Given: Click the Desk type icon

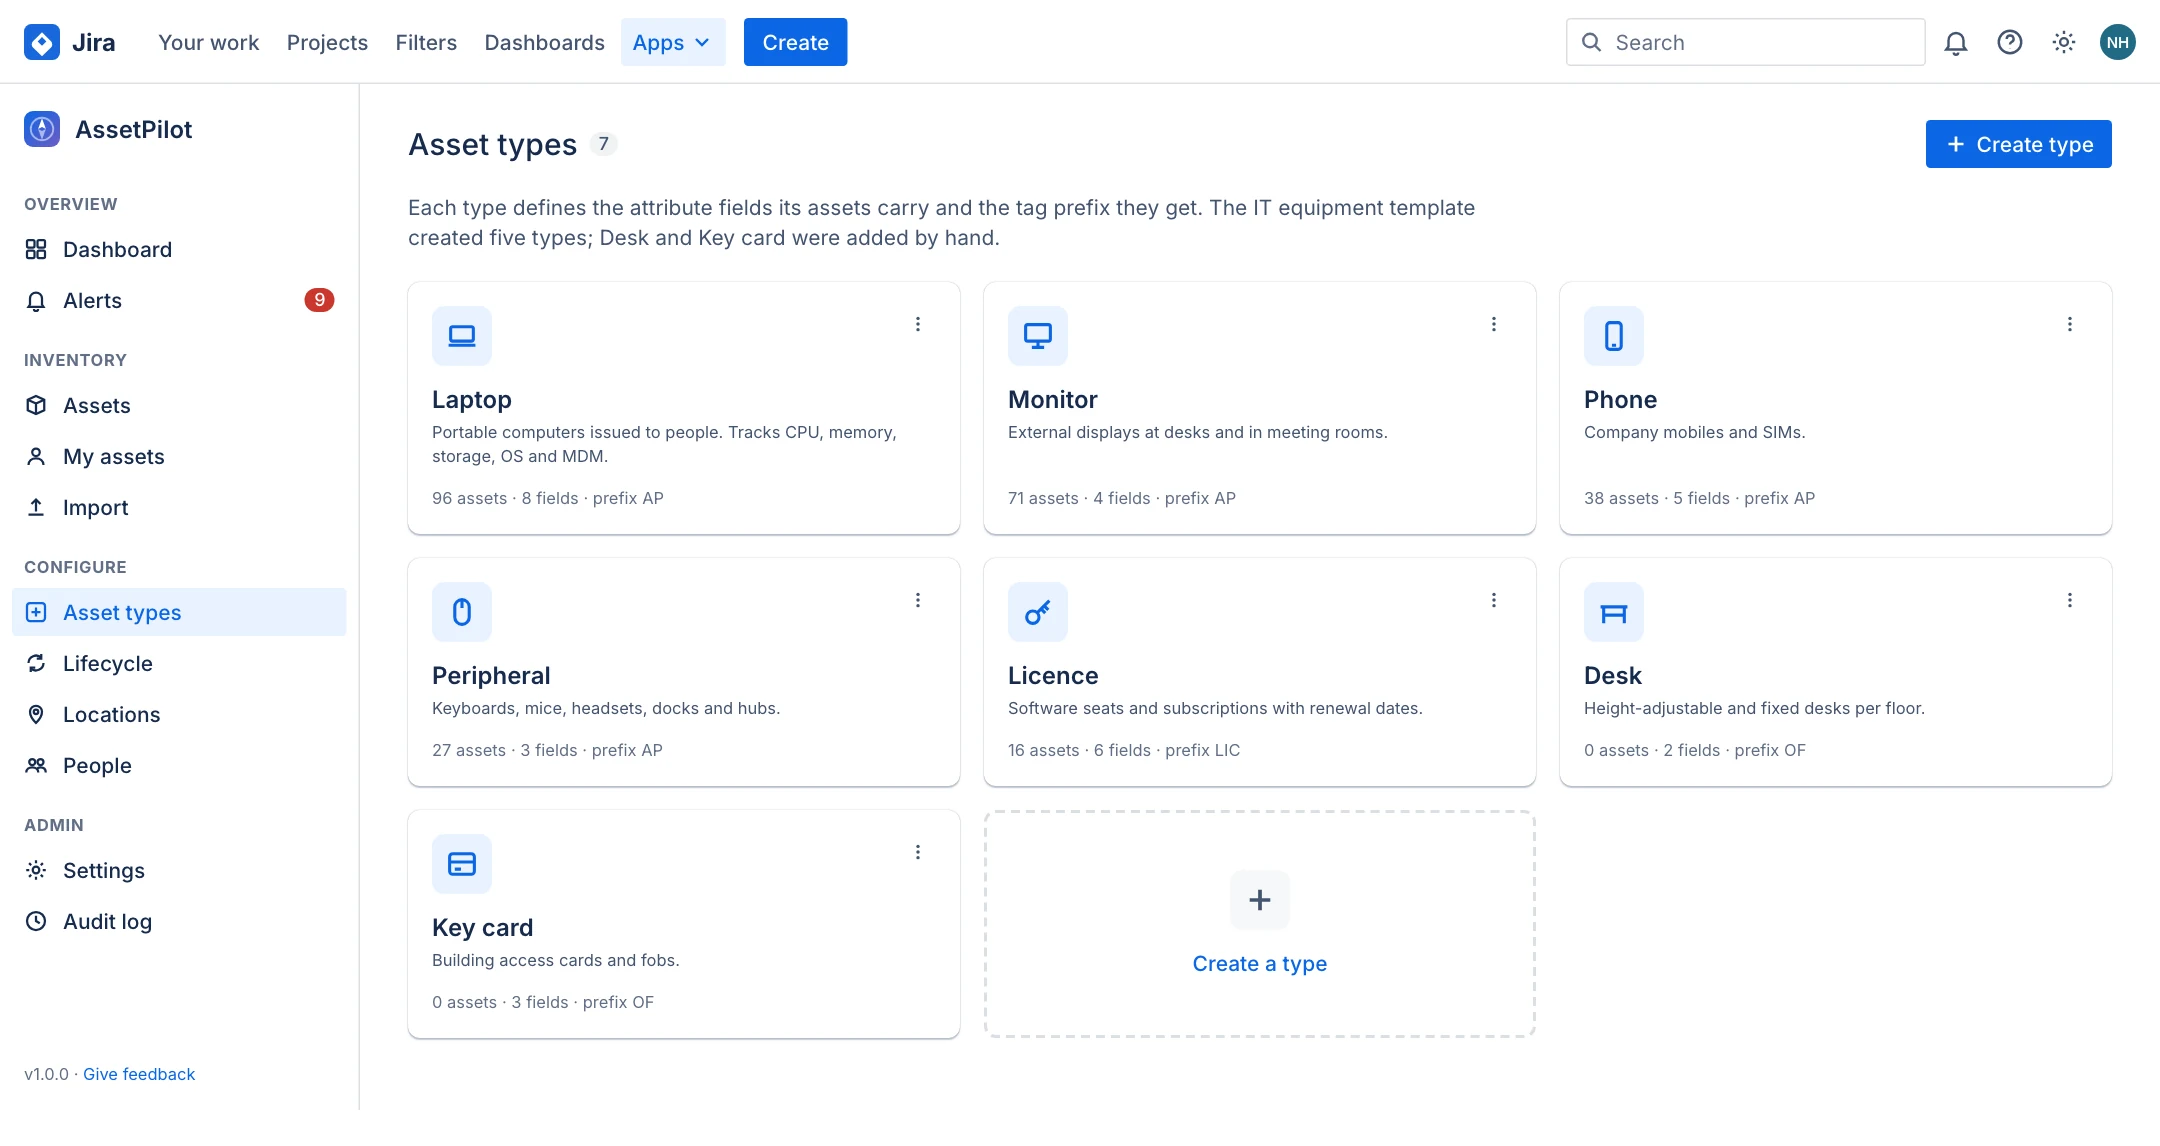Looking at the screenshot, I should [x=1614, y=612].
